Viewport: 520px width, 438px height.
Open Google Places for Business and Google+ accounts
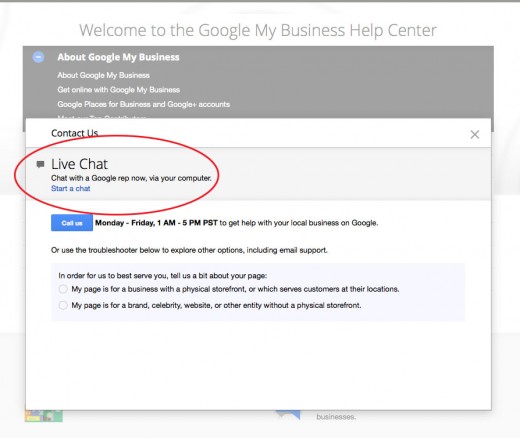144,104
